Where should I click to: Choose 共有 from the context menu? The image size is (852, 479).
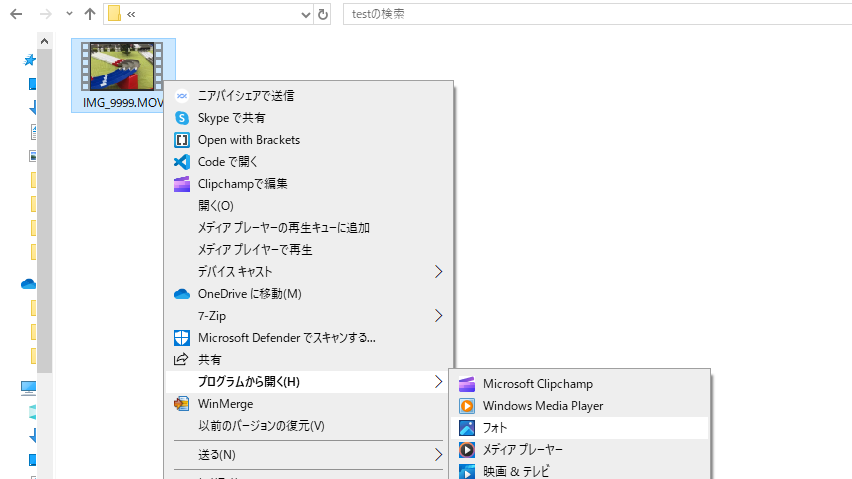309,360
